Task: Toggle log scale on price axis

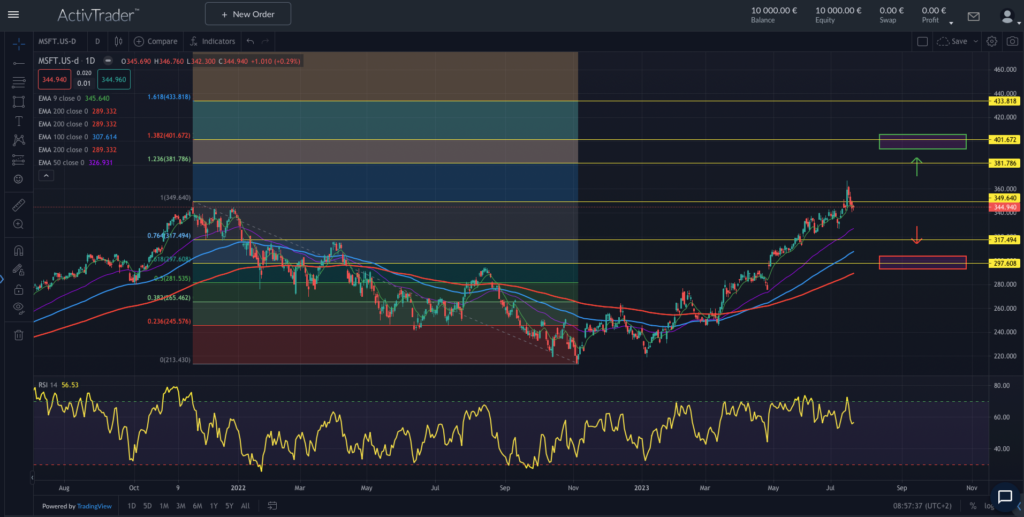Action: pos(989,506)
